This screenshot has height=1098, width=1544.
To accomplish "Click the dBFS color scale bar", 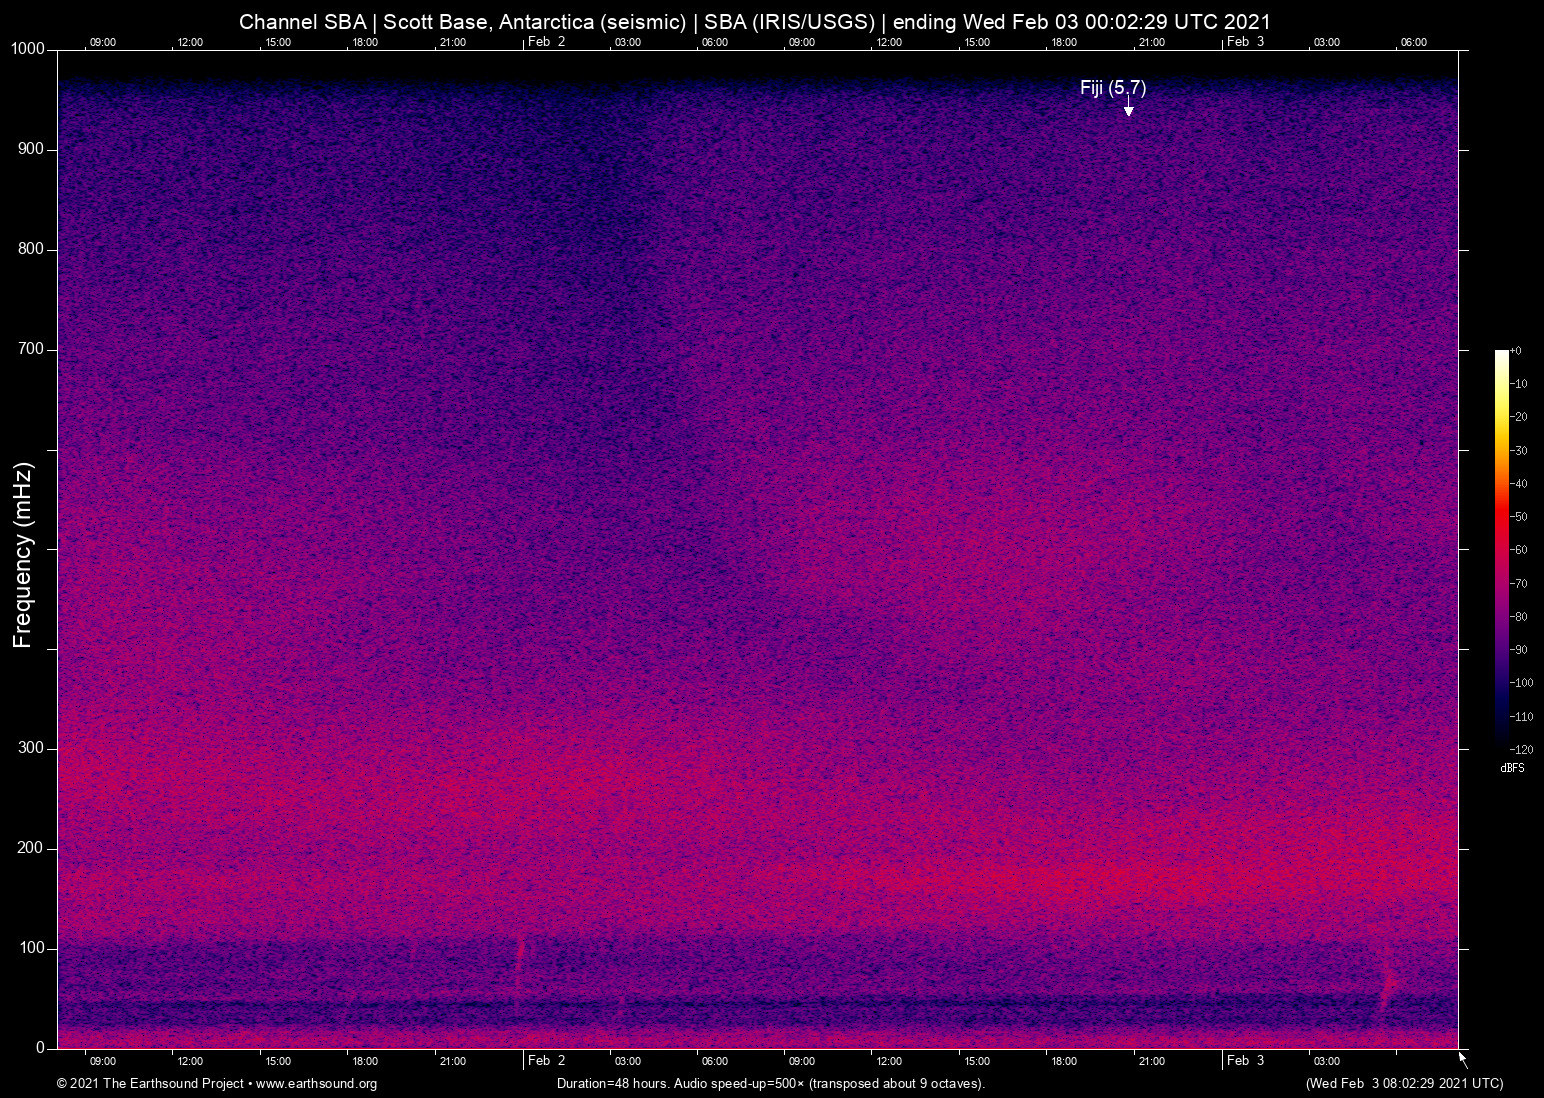I will click(x=1501, y=549).
